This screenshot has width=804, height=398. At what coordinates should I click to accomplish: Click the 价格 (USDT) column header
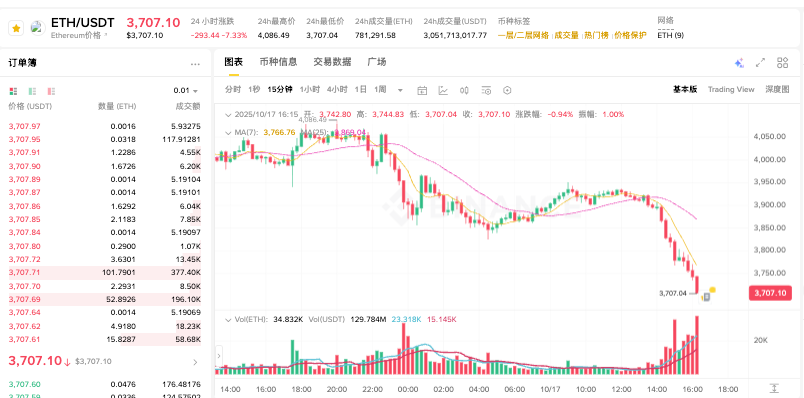point(30,106)
